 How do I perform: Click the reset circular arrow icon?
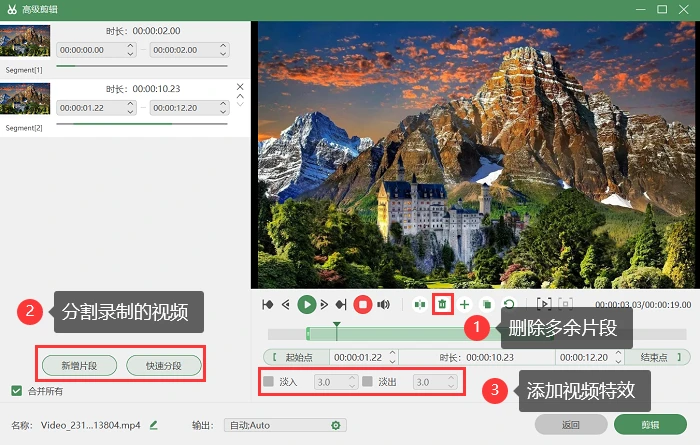tap(508, 305)
